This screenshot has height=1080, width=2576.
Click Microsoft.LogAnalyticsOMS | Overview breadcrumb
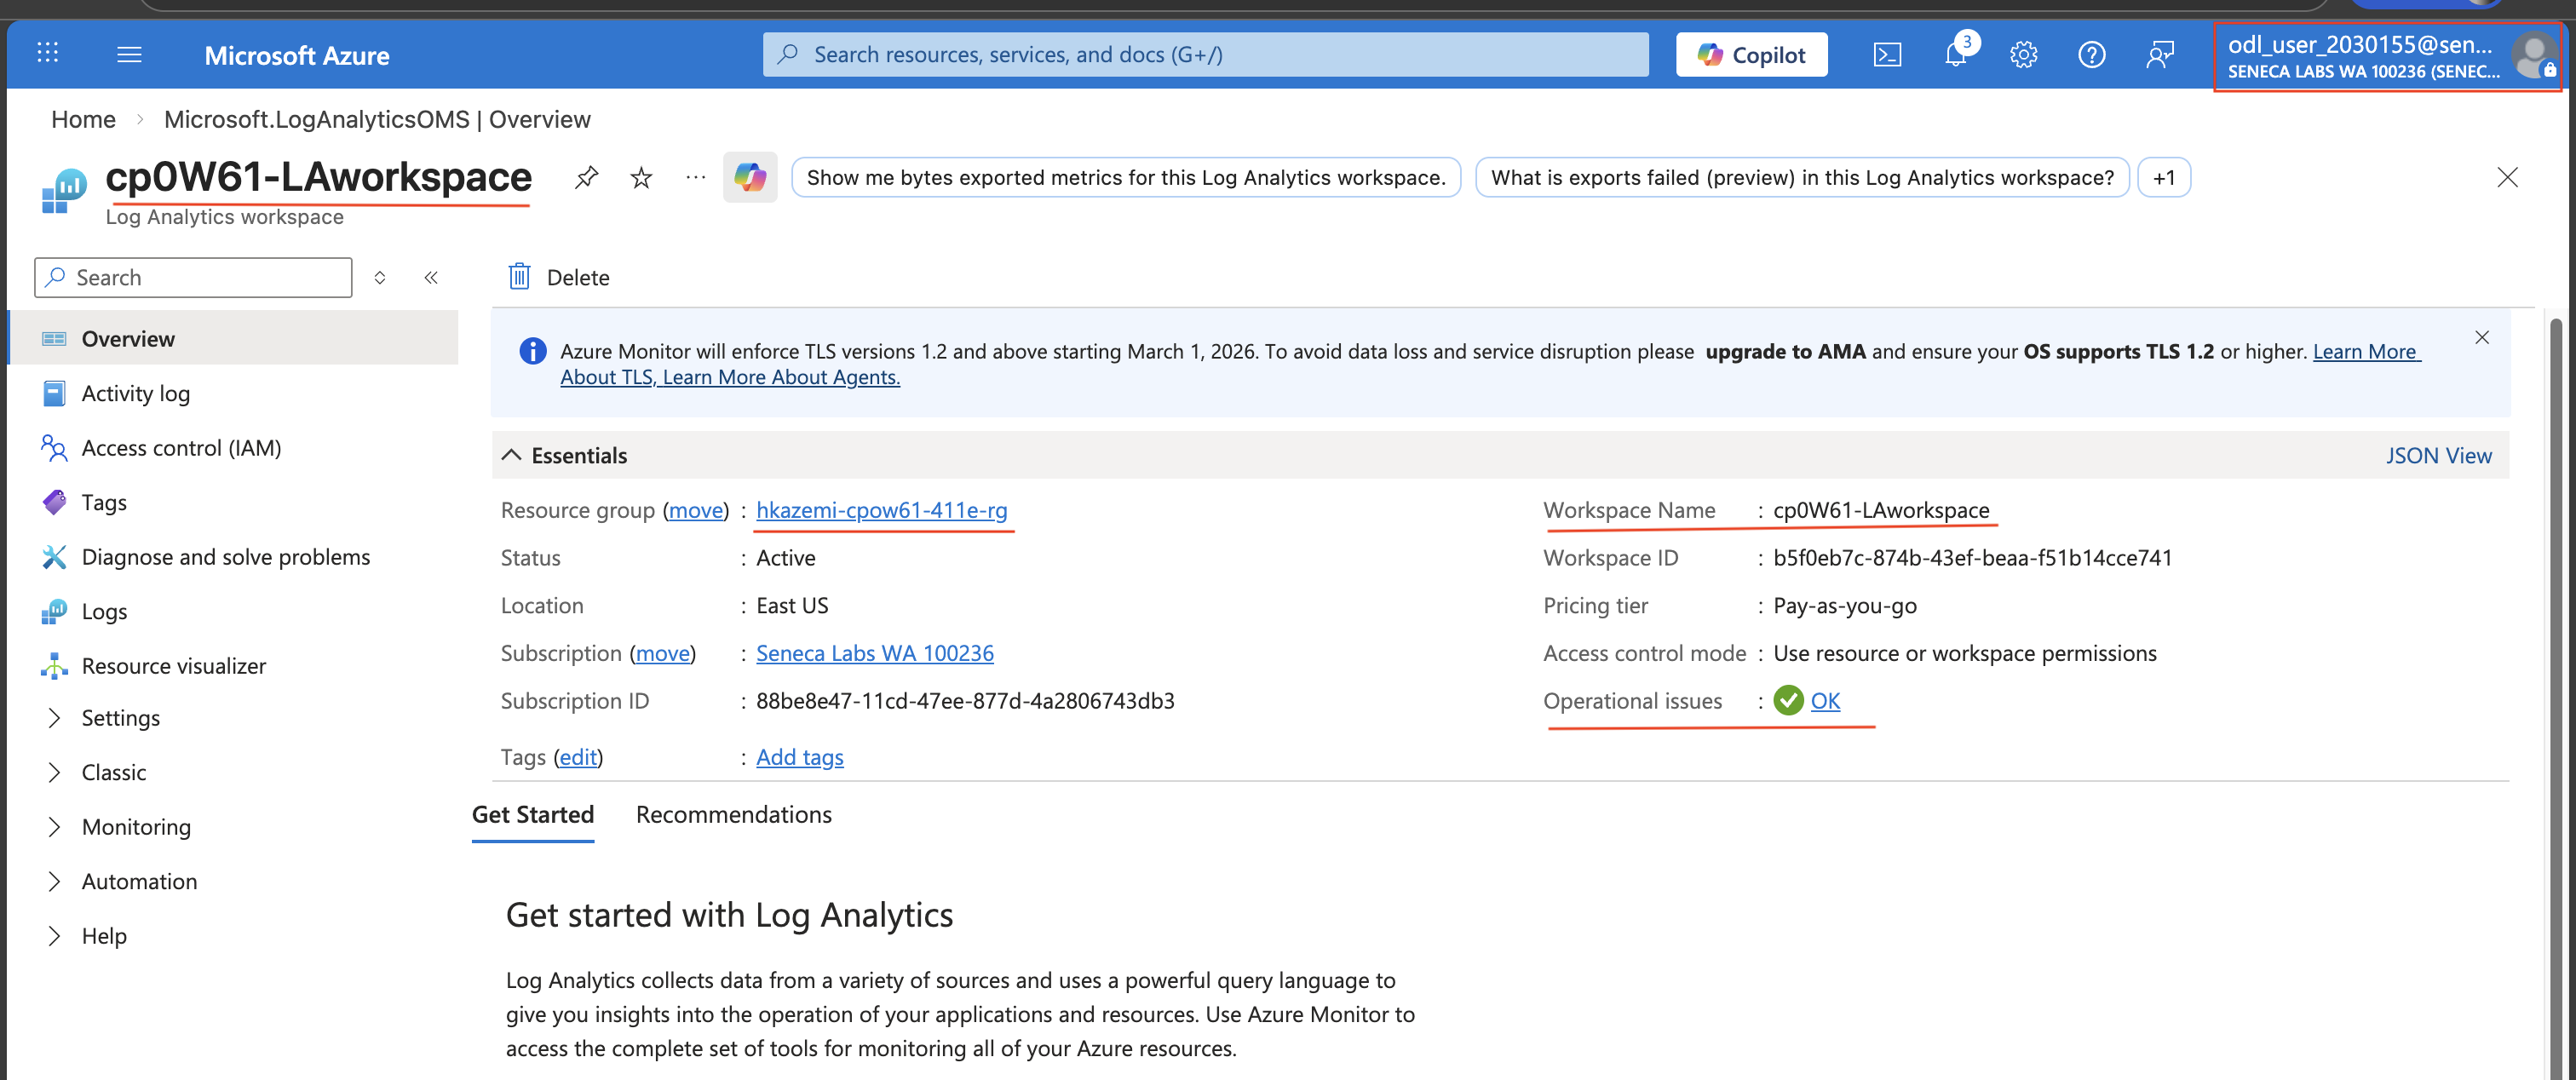(x=377, y=119)
